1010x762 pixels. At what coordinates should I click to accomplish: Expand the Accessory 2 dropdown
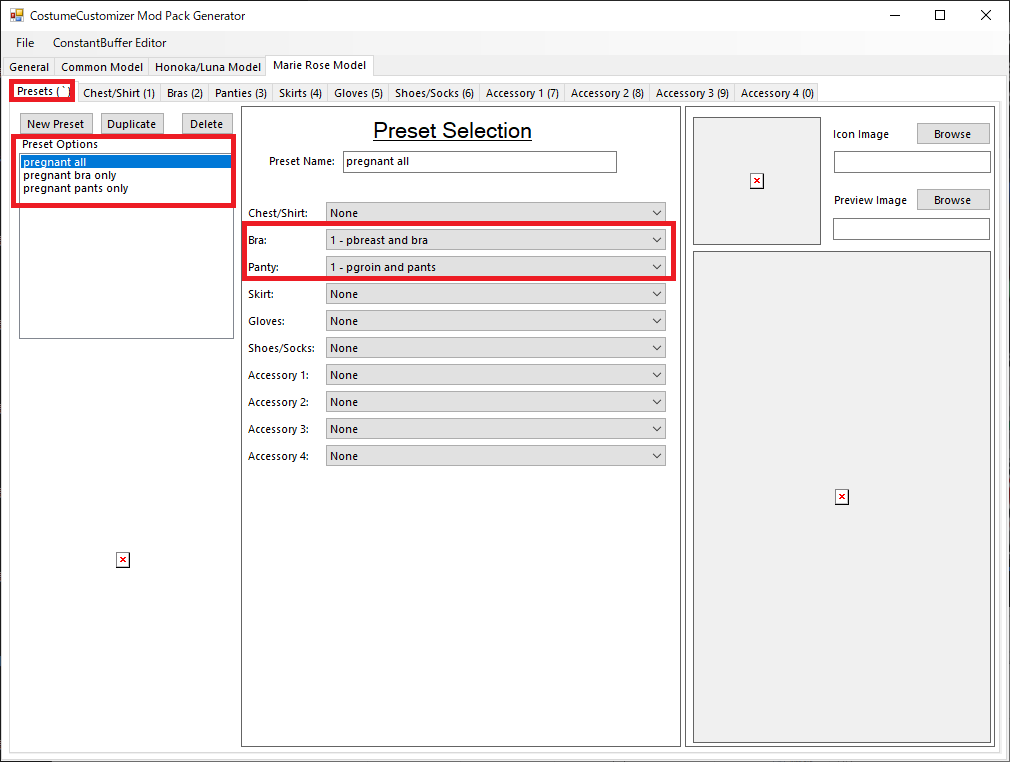click(495, 402)
